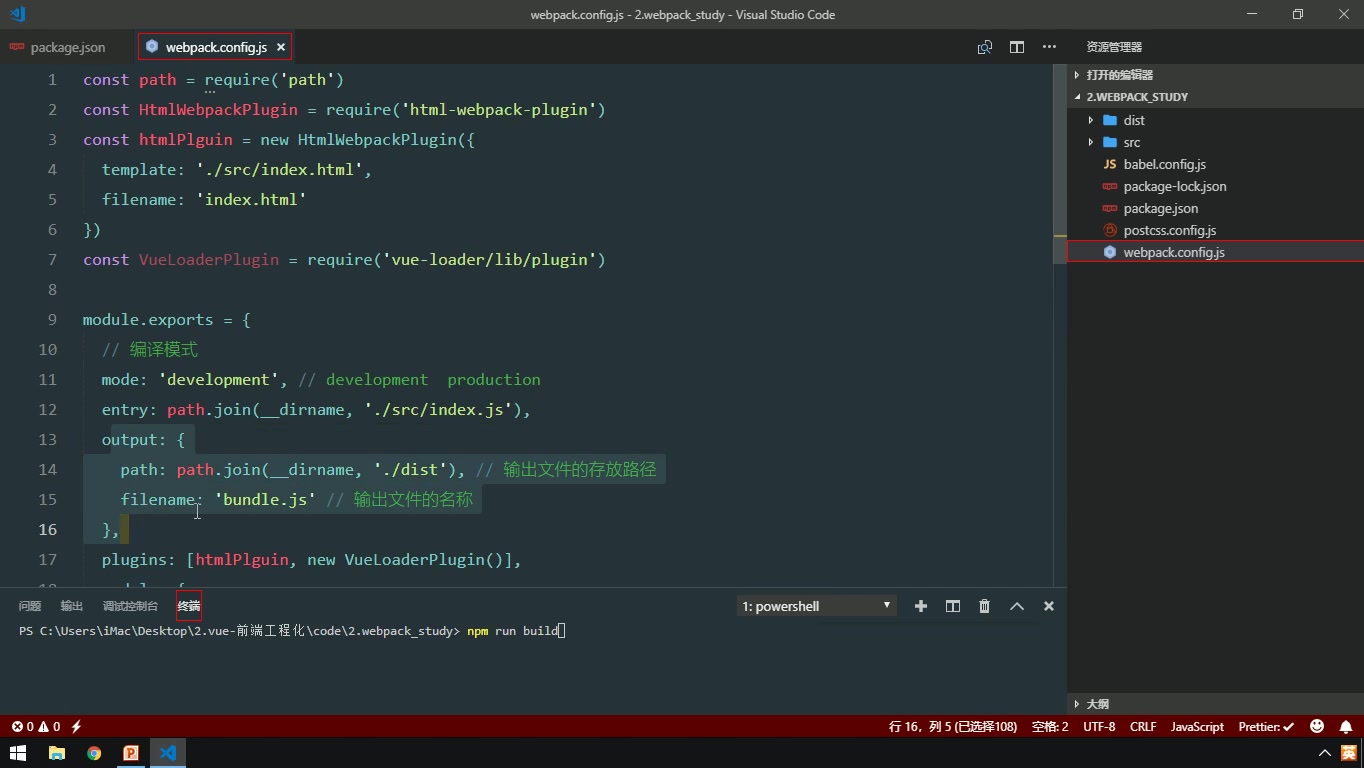
Task: Select the webpack.config.js editor tab
Action: [215, 47]
